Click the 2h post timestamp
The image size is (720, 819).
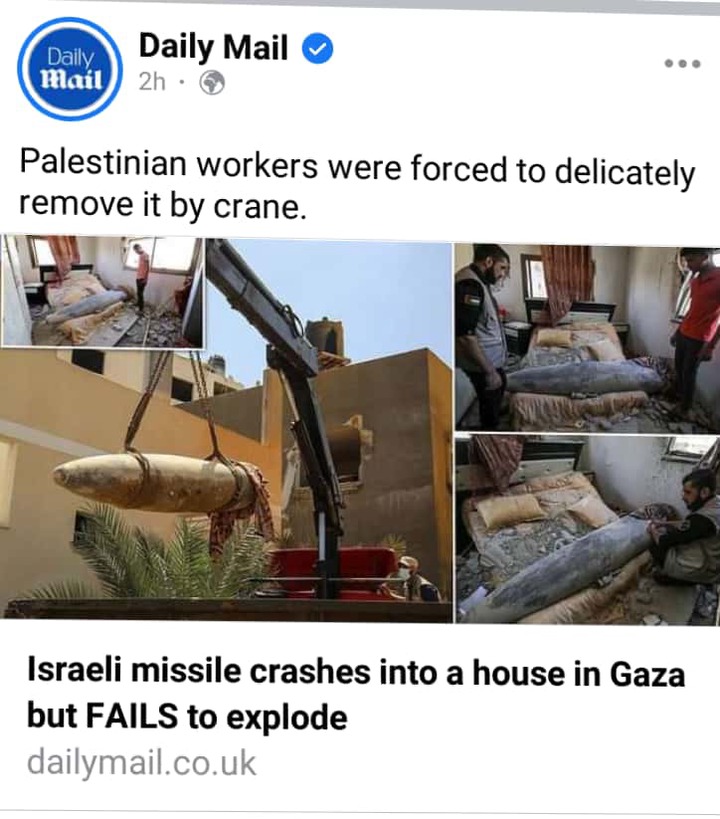[x=152, y=82]
